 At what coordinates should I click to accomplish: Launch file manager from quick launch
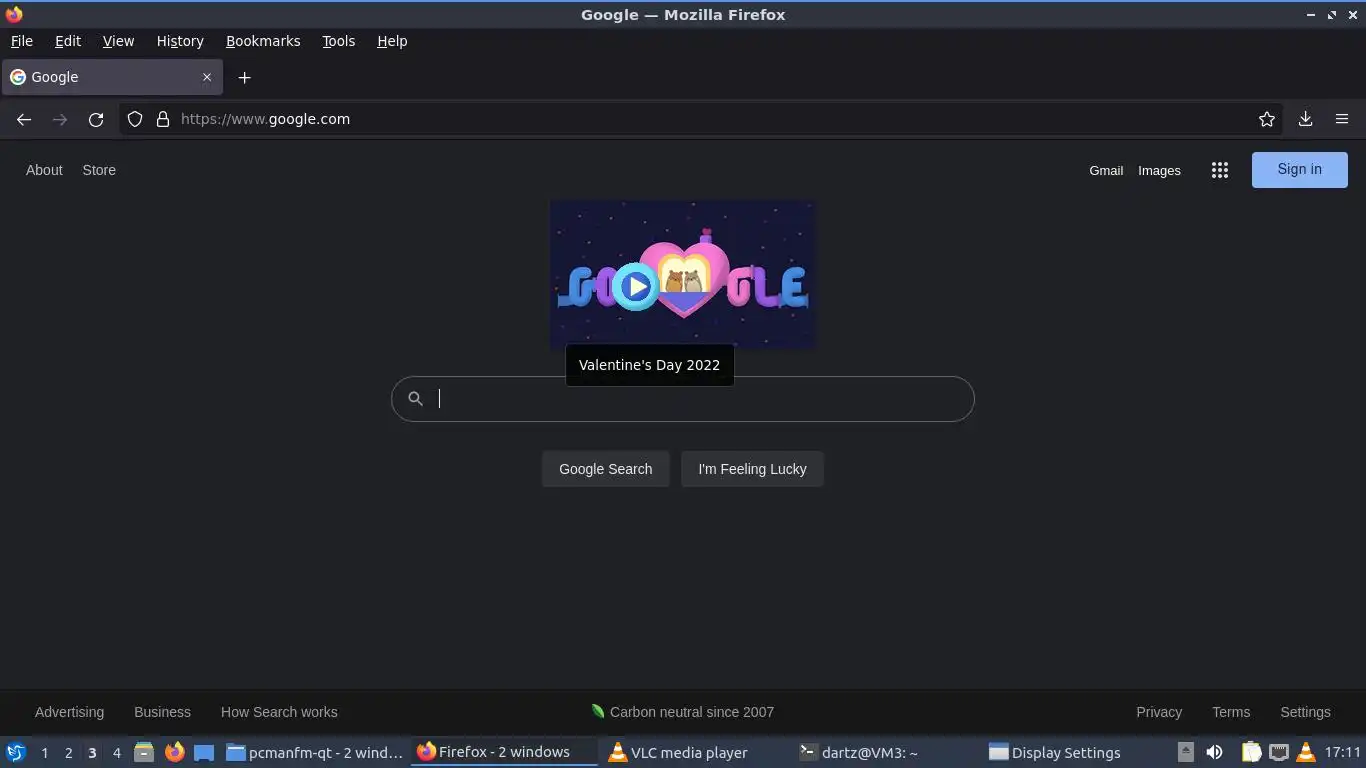144,752
